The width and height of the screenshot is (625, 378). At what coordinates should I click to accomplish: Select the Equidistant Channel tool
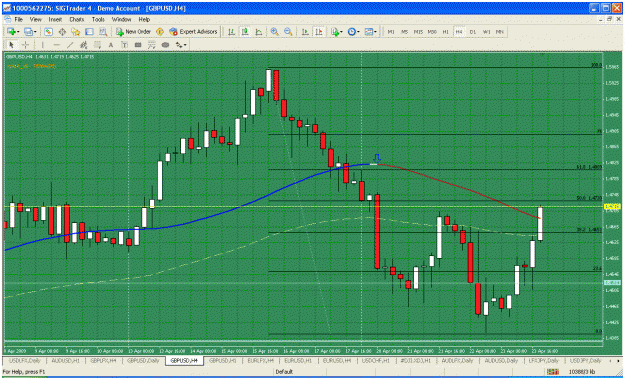click(83, 45)
